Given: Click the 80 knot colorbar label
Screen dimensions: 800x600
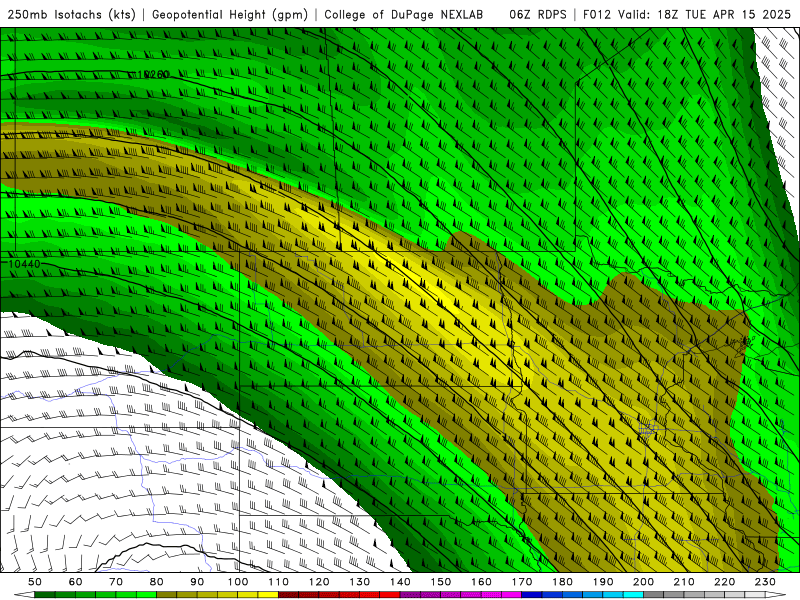Looking at the screenshot, I should tap(157, 582).
